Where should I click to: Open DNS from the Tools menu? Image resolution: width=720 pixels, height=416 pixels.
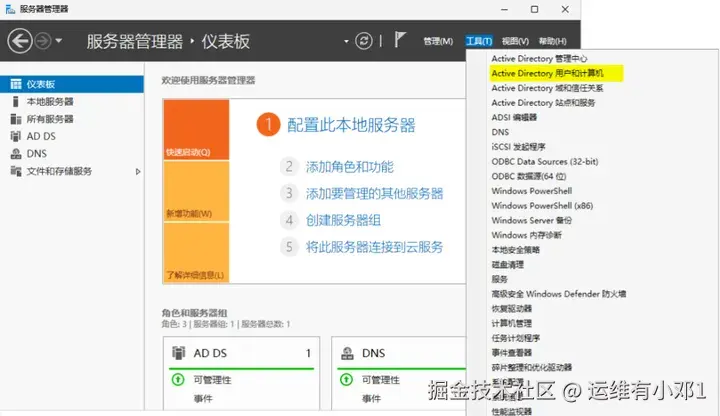pyautogui.click(x=500, y=132)
